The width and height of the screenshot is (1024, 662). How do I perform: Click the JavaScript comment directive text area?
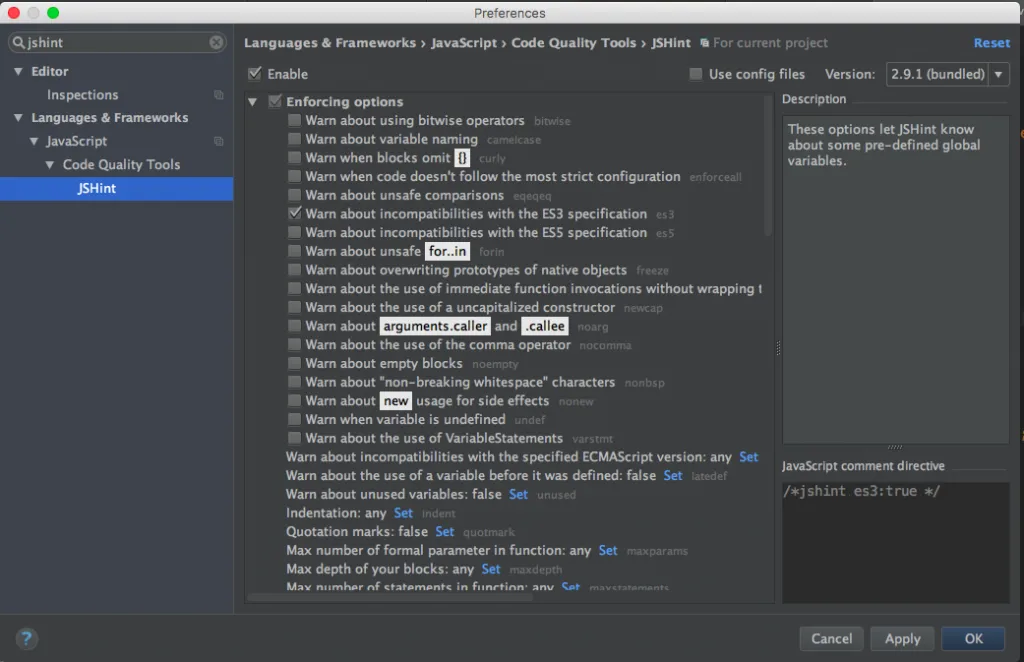coord(896,542)
